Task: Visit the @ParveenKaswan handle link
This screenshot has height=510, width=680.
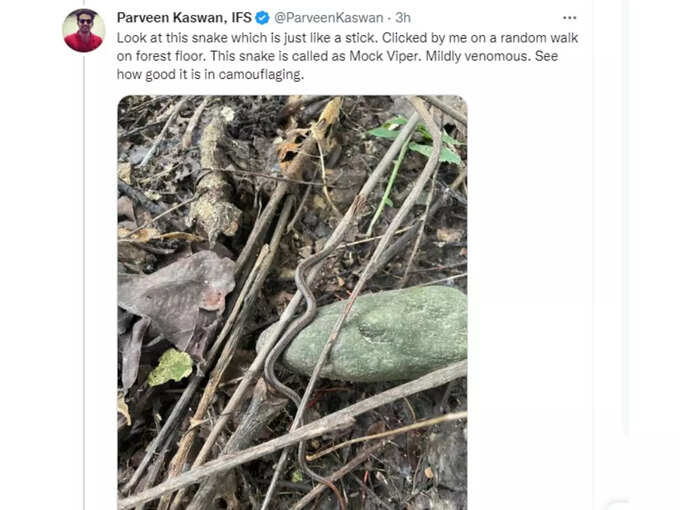Action: 329,18
